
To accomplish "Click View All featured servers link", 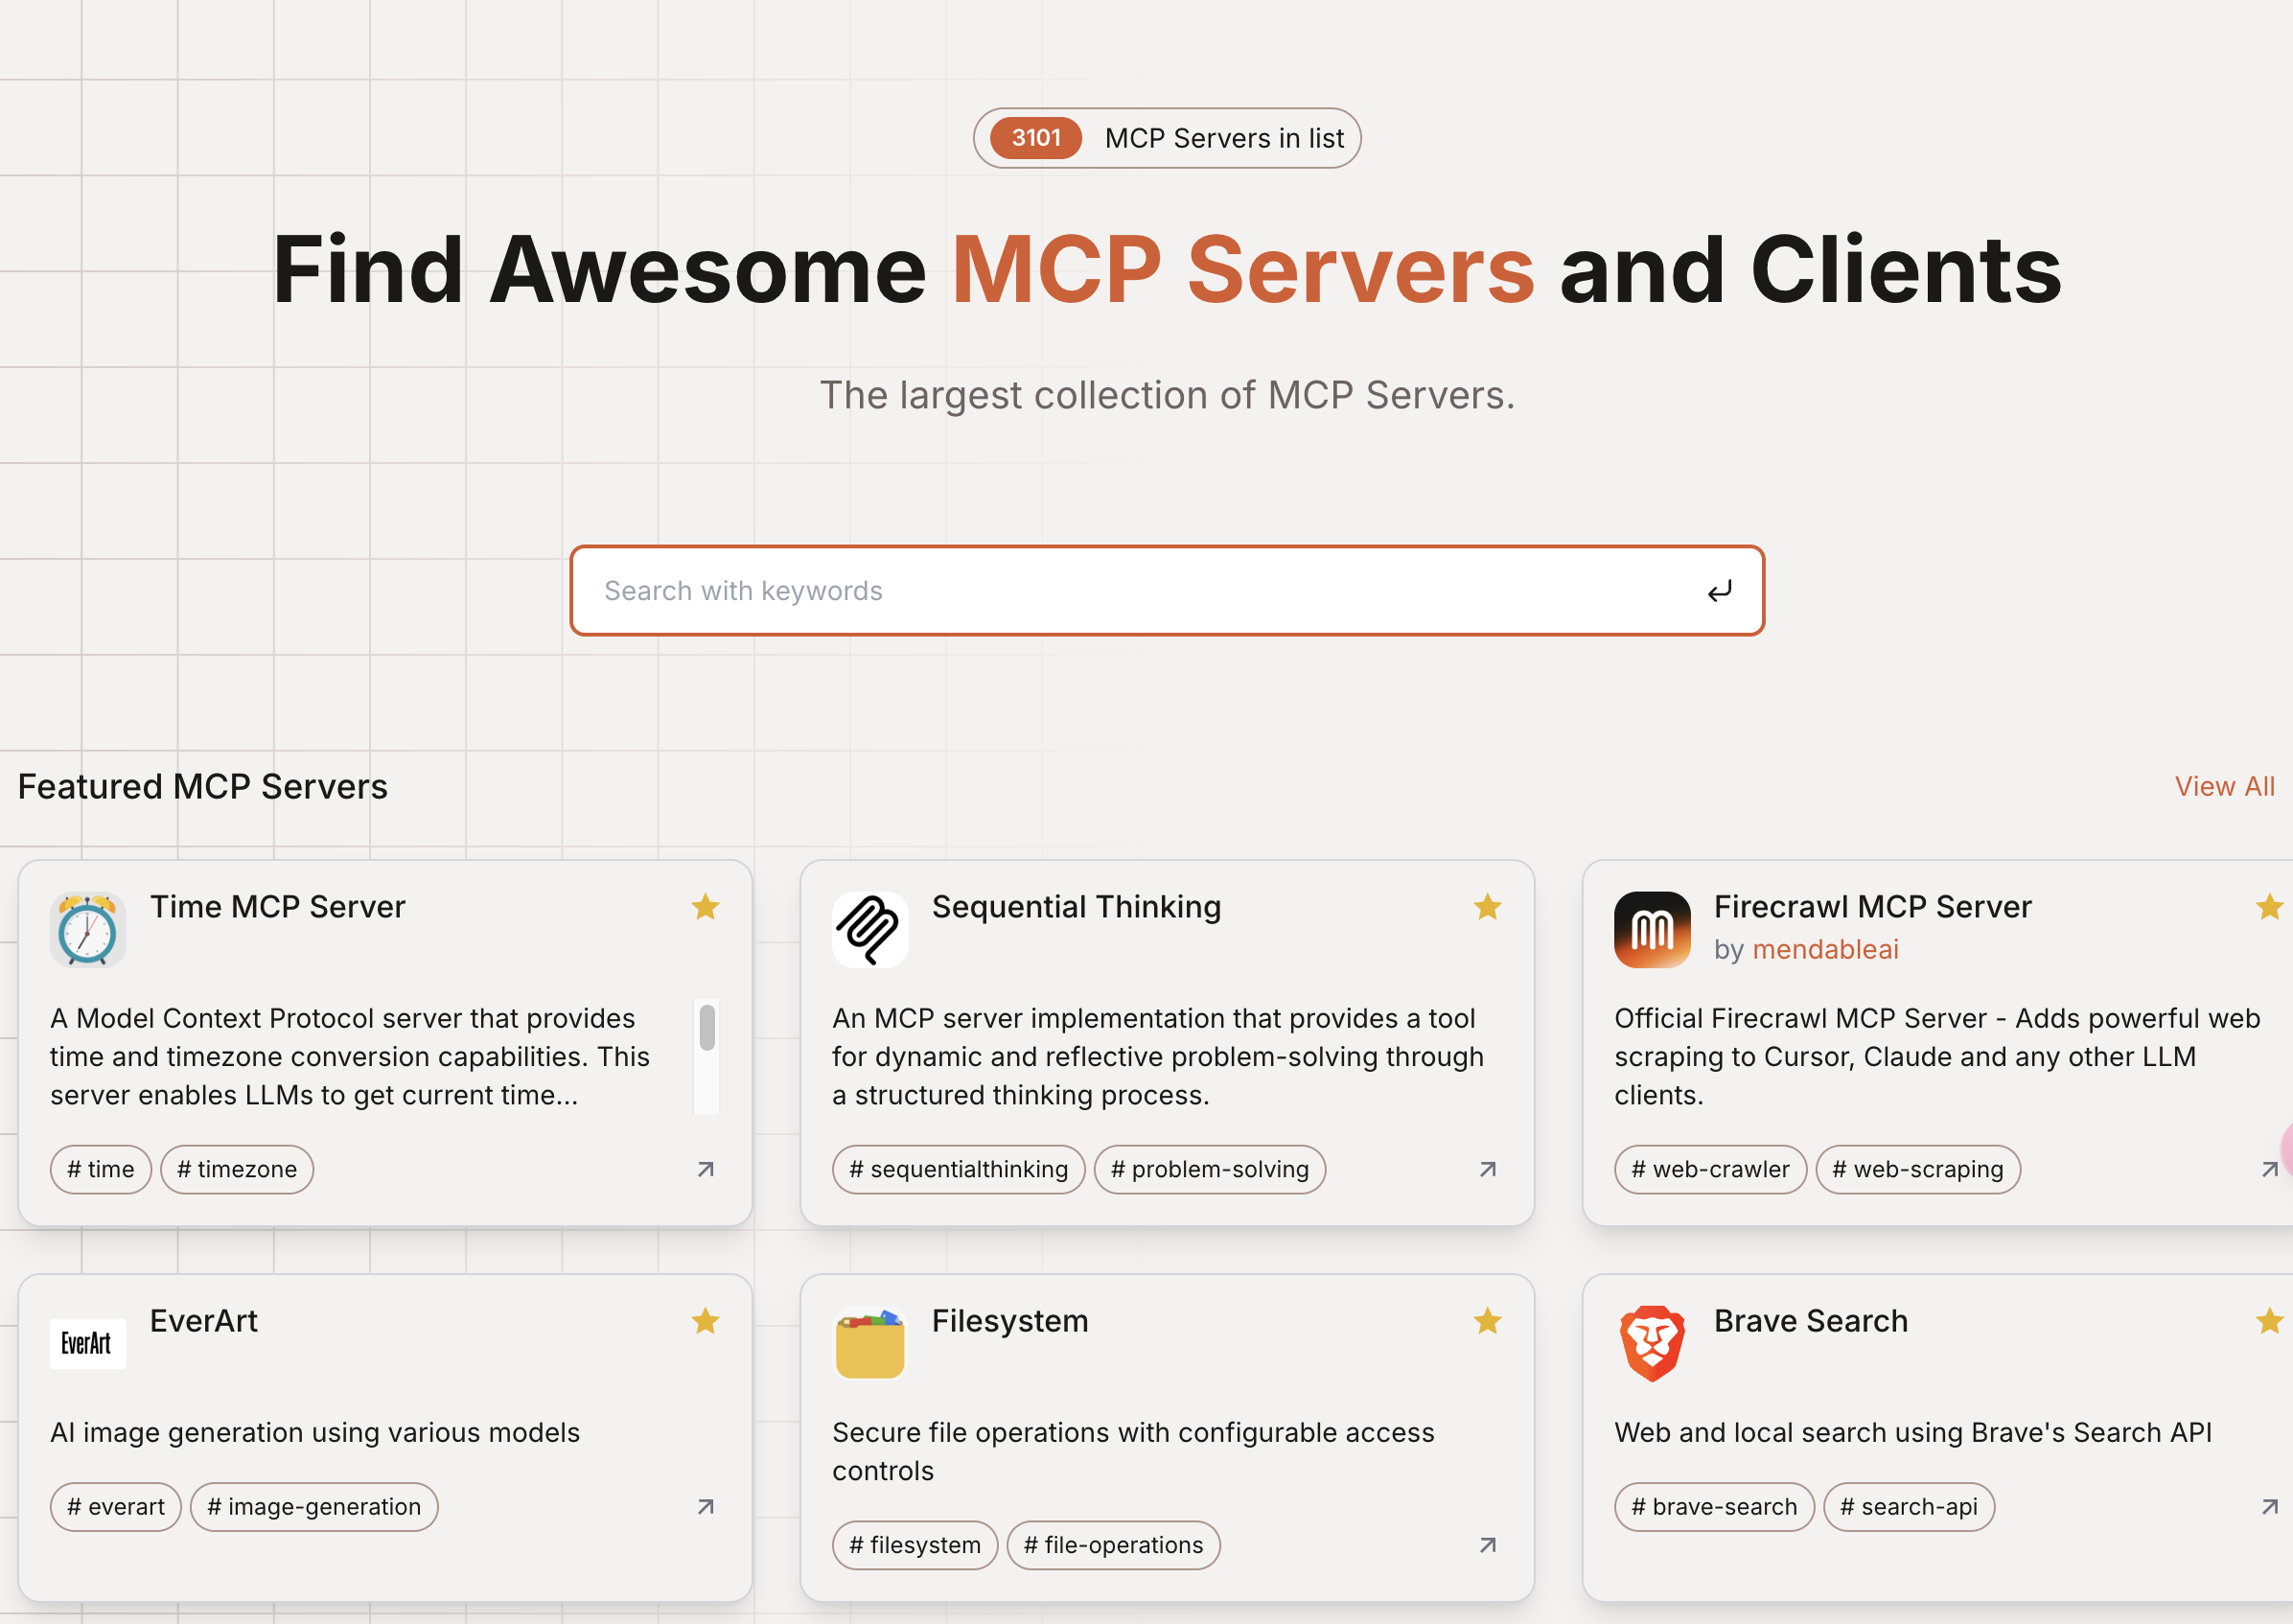I will click(x=2223, y=786).
